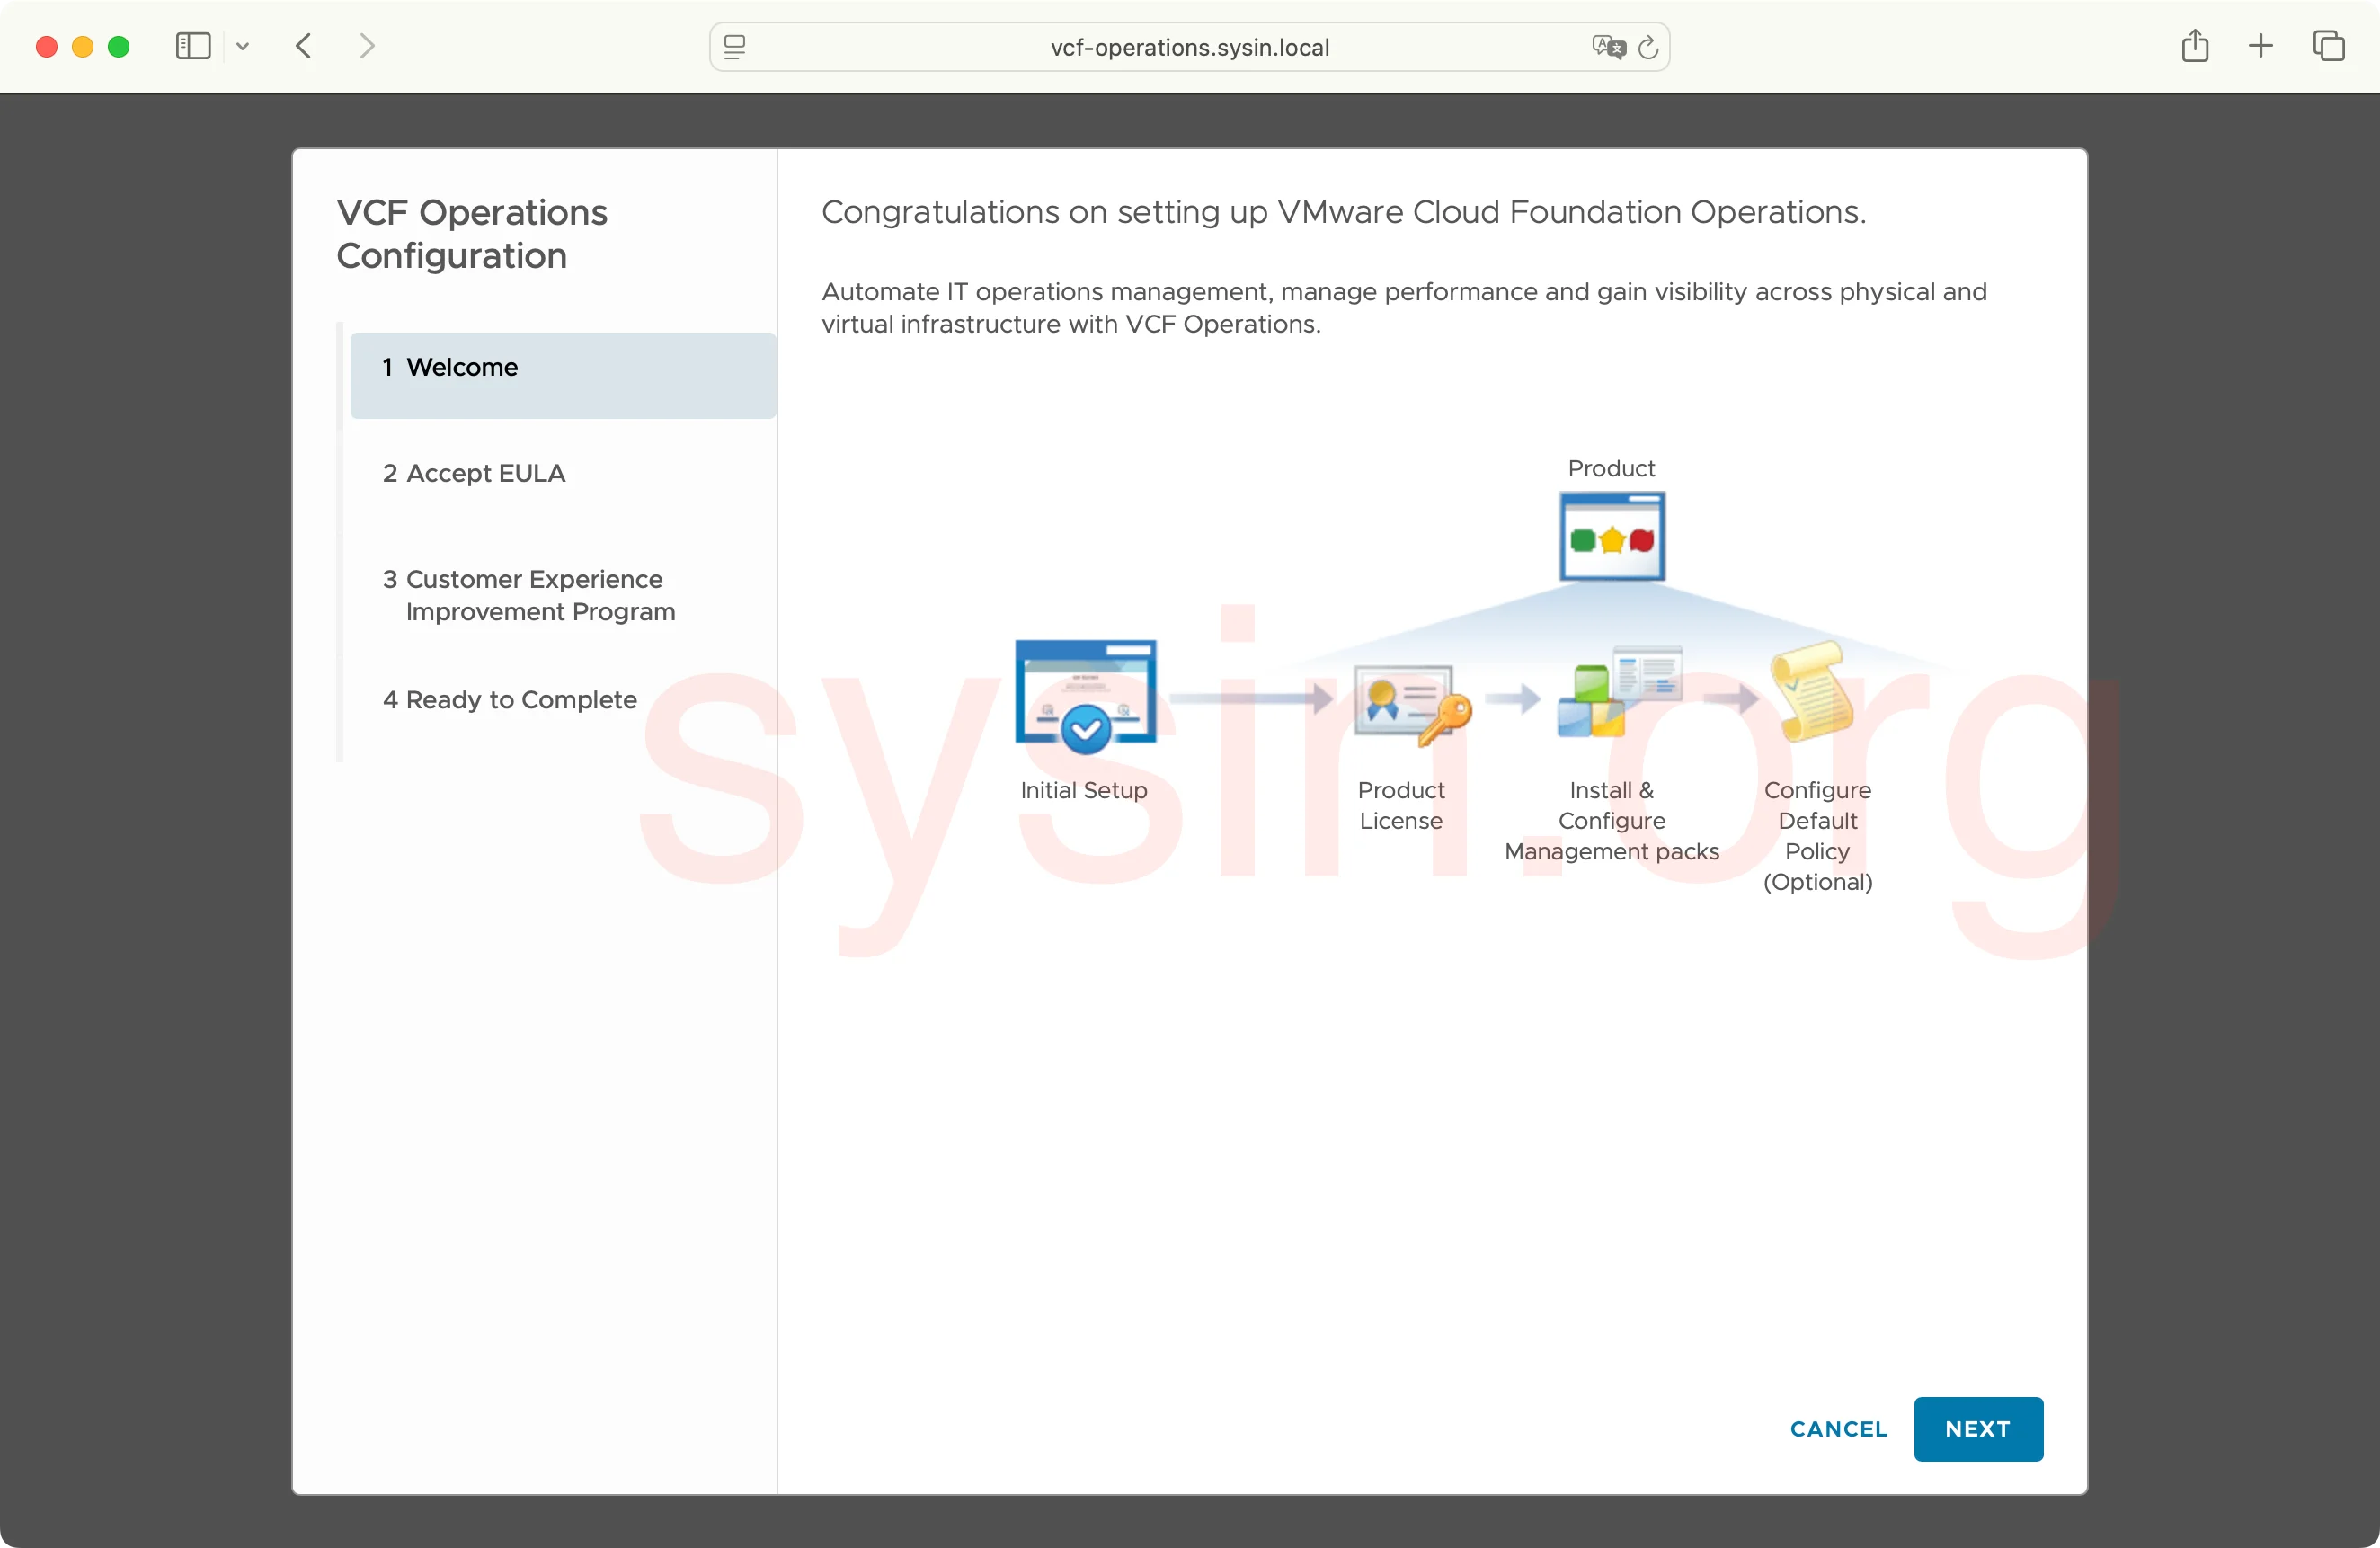Expand the sidebar options chevron
Screen dimensions: 2380x1548
click(x=243, y=46)
